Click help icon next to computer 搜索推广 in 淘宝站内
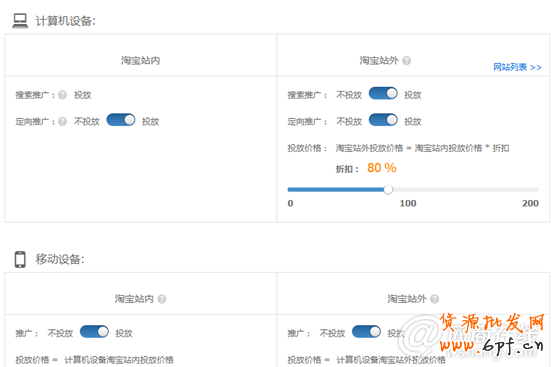Screen dimensions: 554x367 (63, 95)
